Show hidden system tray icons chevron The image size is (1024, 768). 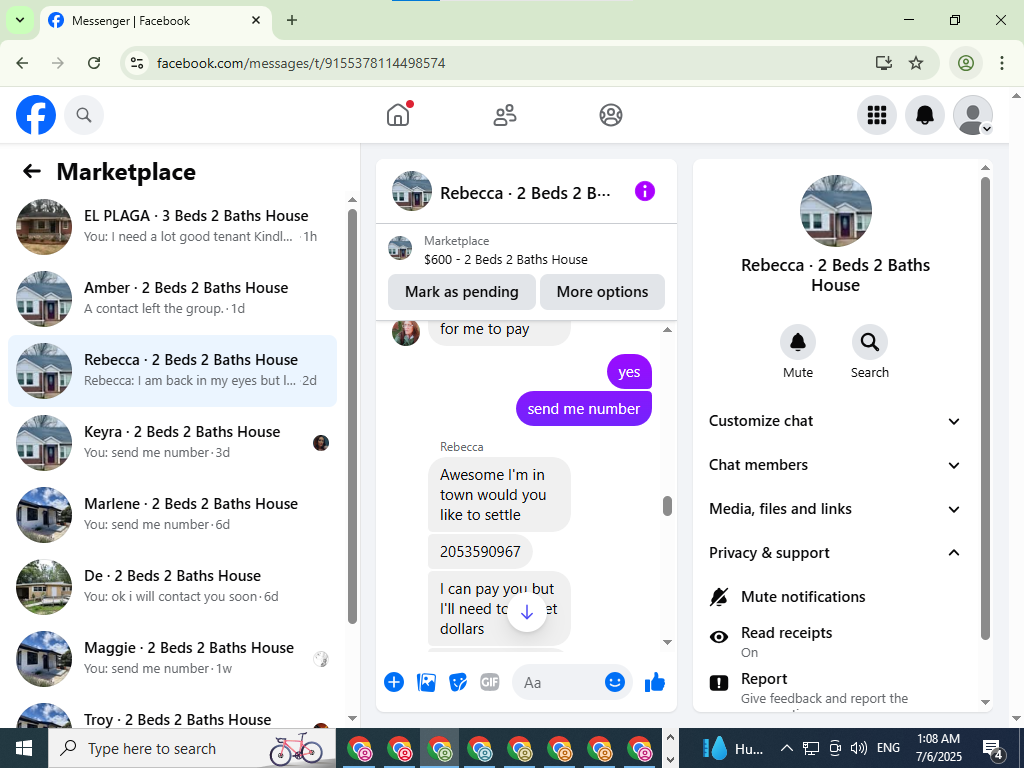click(787, 748)
